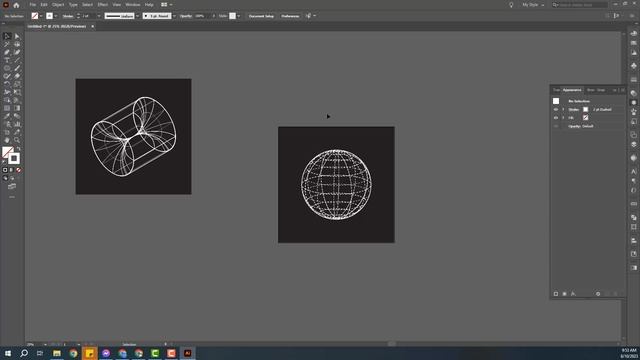Open the Edit menu
The height and width of the screenshot is (360, 640).
[x=44, y=5]
